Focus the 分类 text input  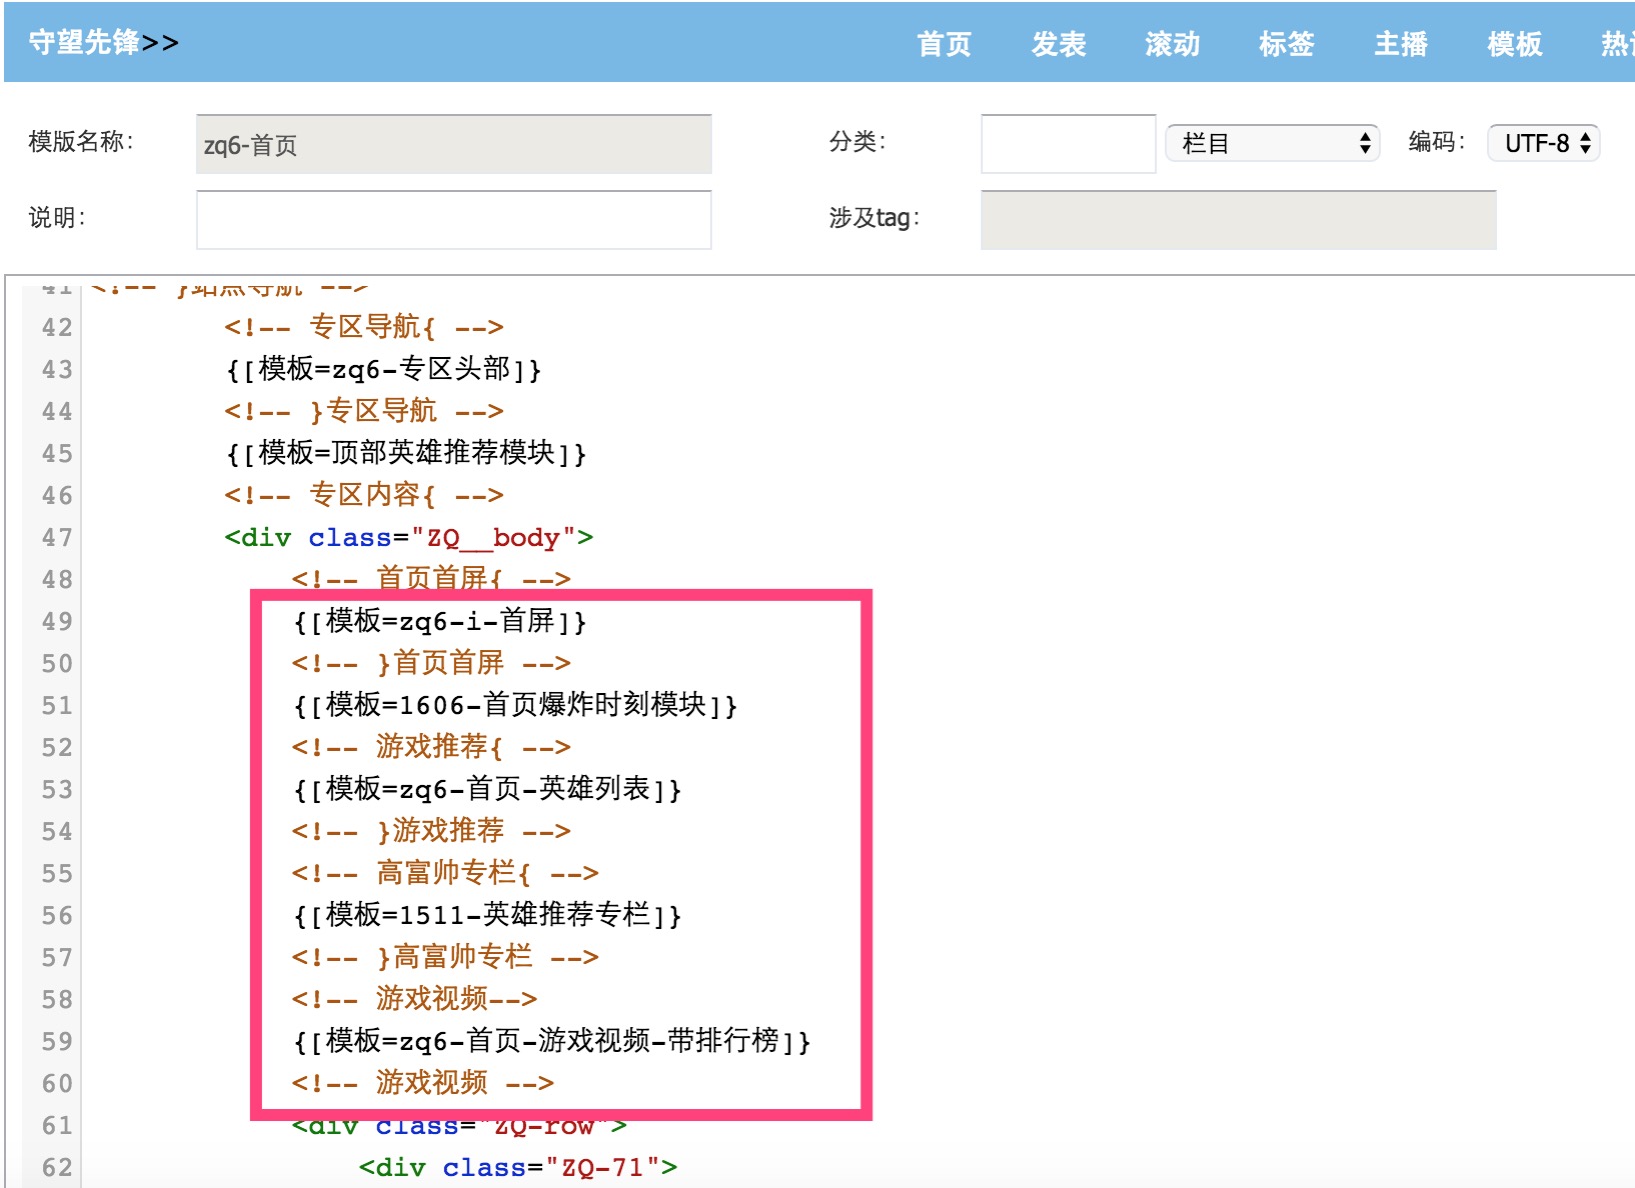point(1068,144)
